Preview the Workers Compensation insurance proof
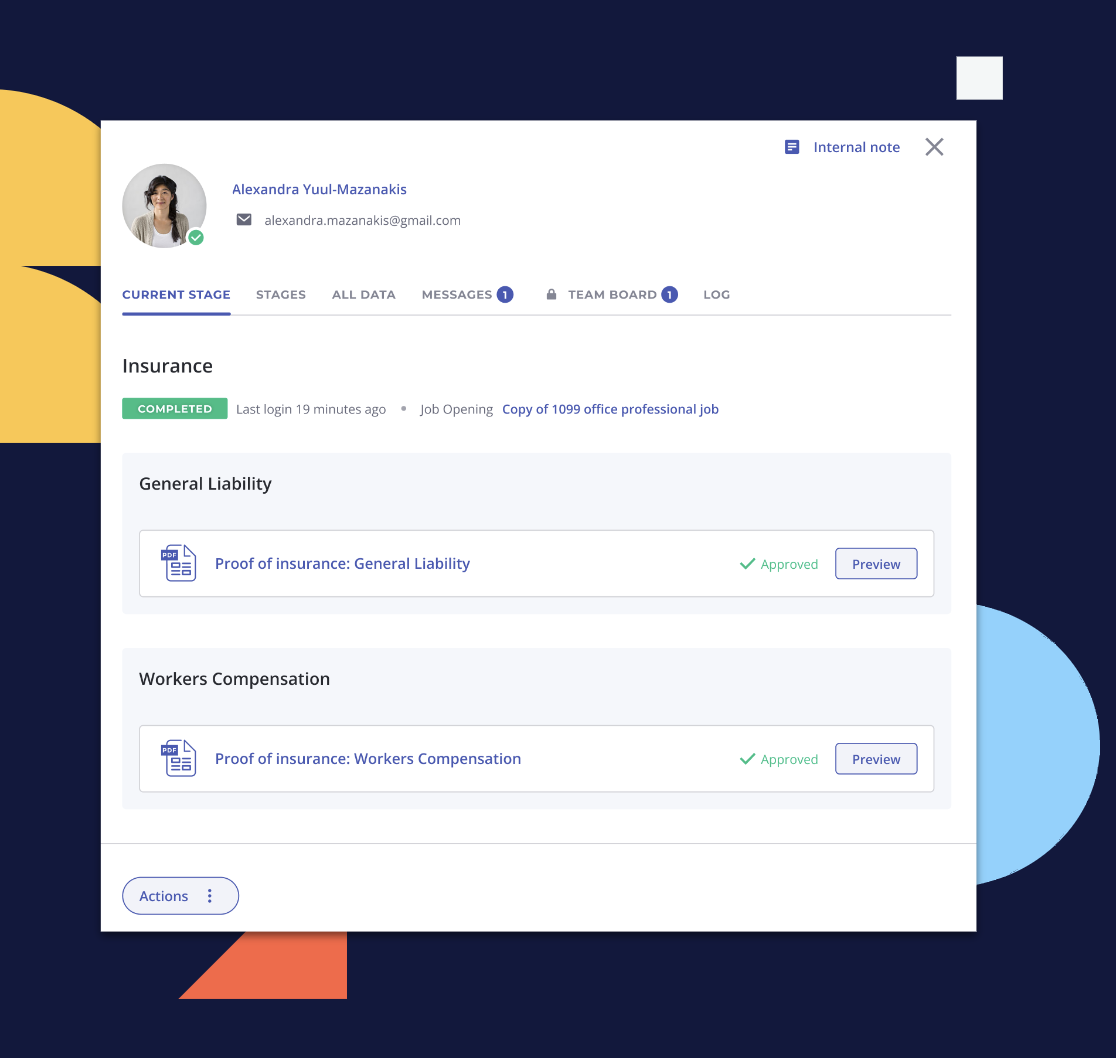1116x1058 pixels. pos(875,758)
